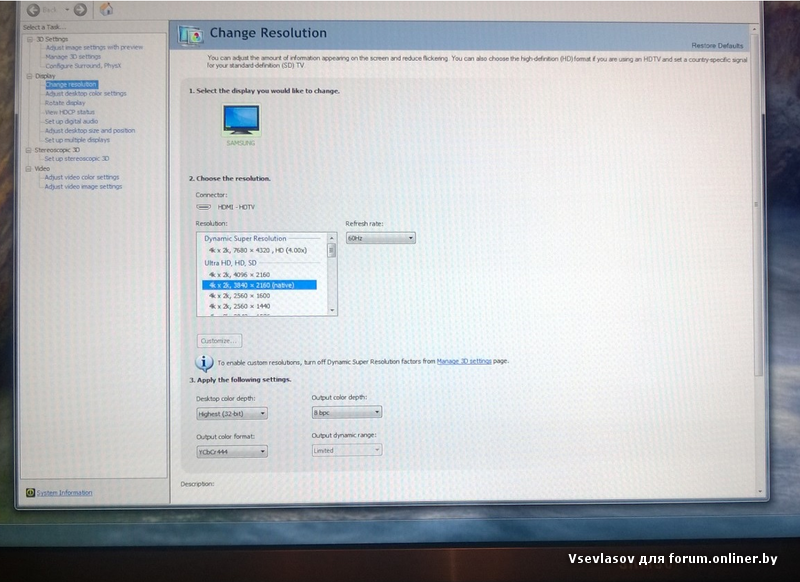Select 2560 × 1600 resolution
Image resolution: width=800 pixels, height=582 pixels.
click(239, 296)
